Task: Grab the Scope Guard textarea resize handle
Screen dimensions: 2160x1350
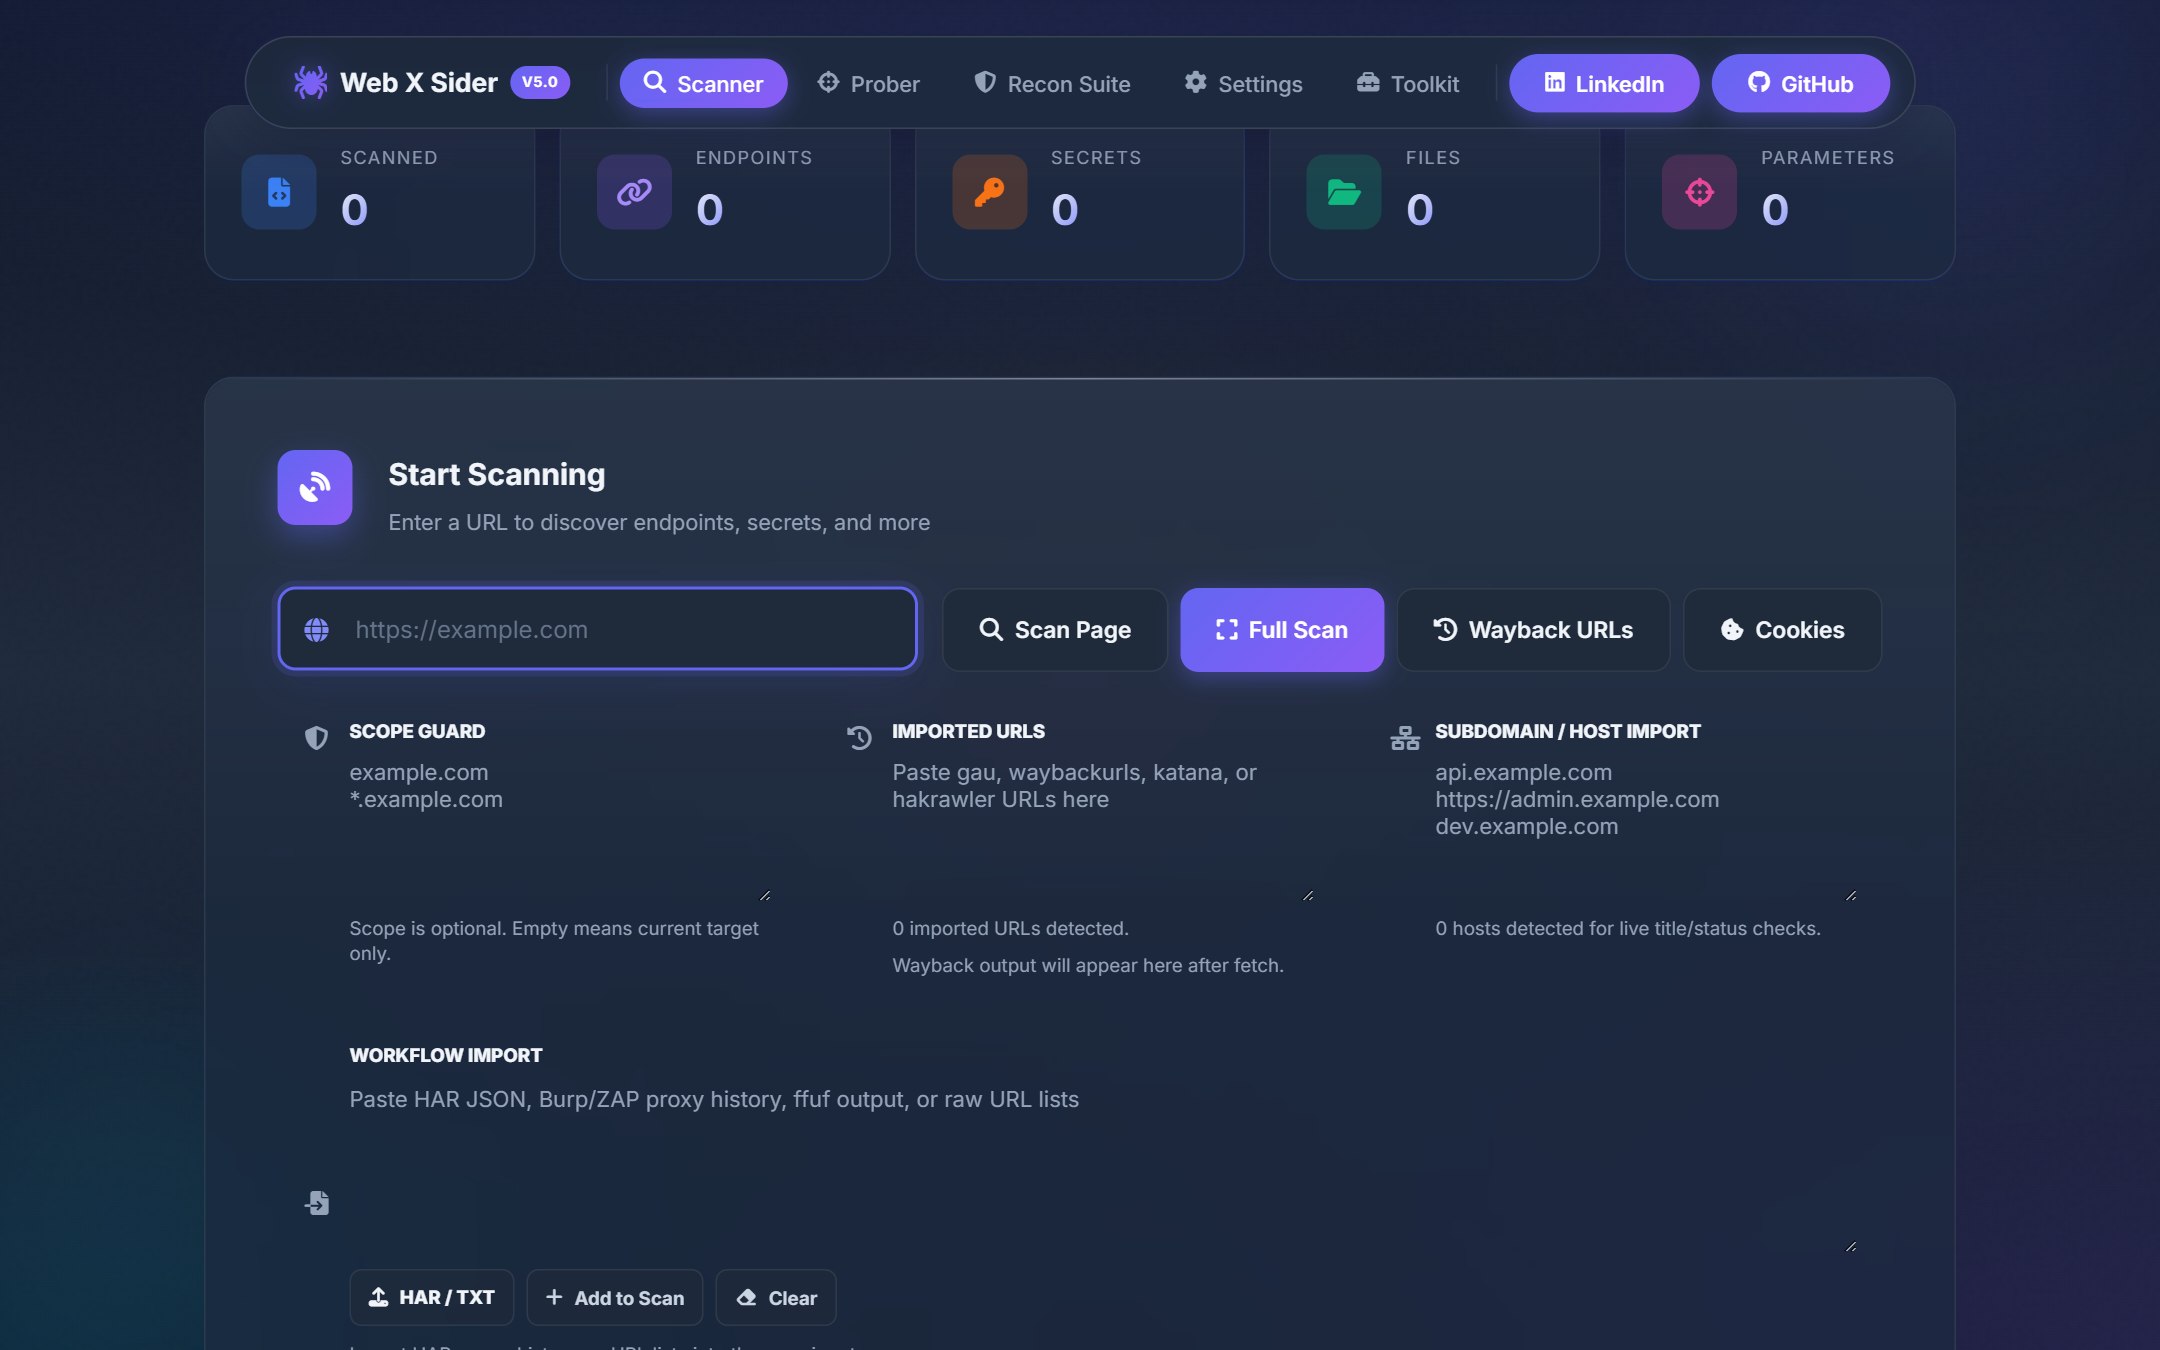Action: coord(765,895)
